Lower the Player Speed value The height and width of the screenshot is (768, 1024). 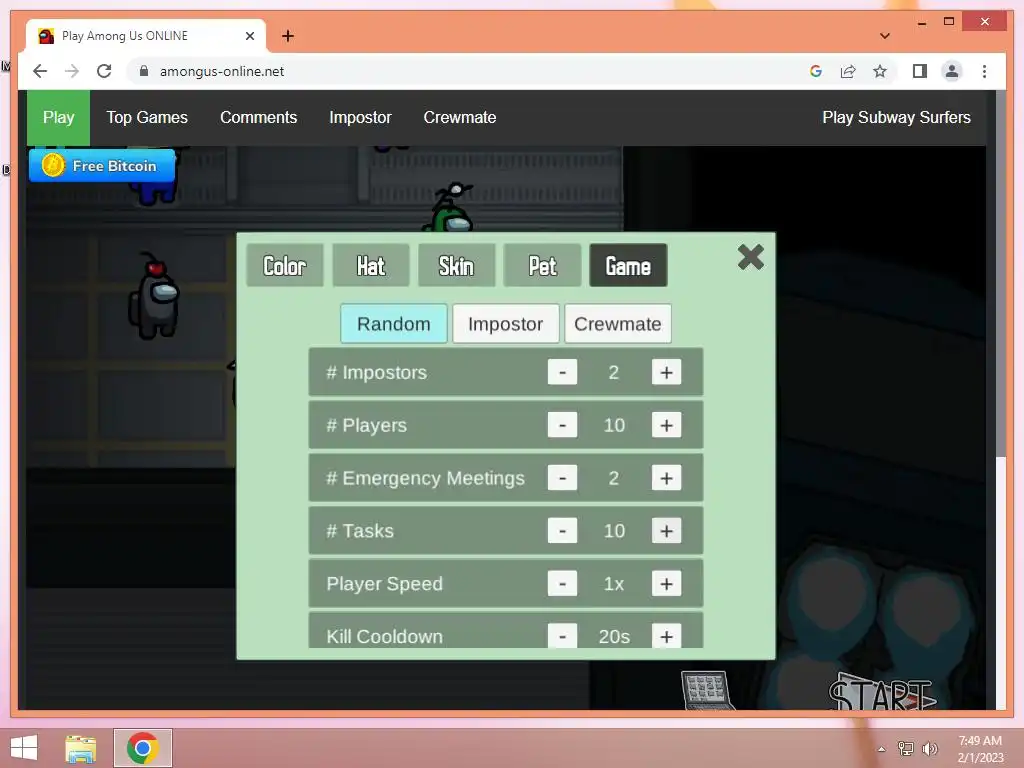coord(562,584)
